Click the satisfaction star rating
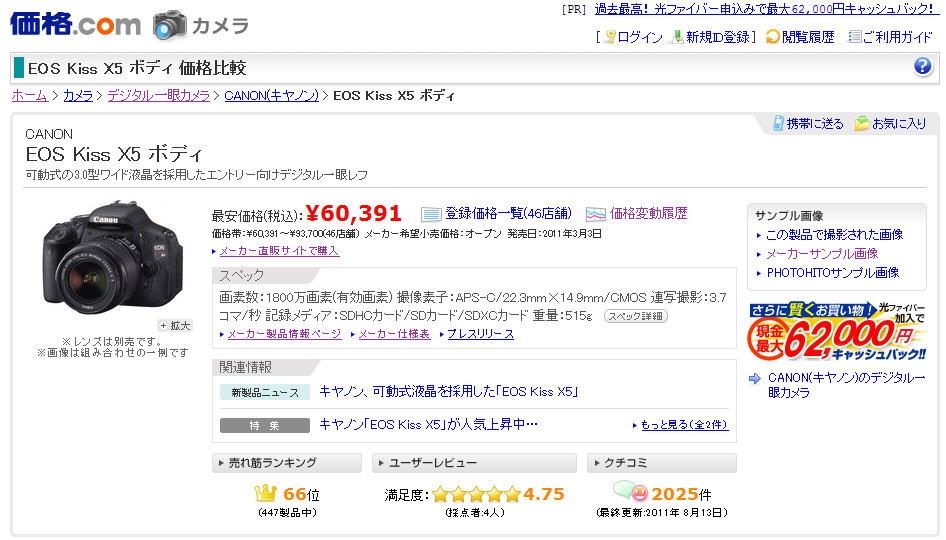The height and width of the screenshot is (540, 946). [x=476, y=495]
